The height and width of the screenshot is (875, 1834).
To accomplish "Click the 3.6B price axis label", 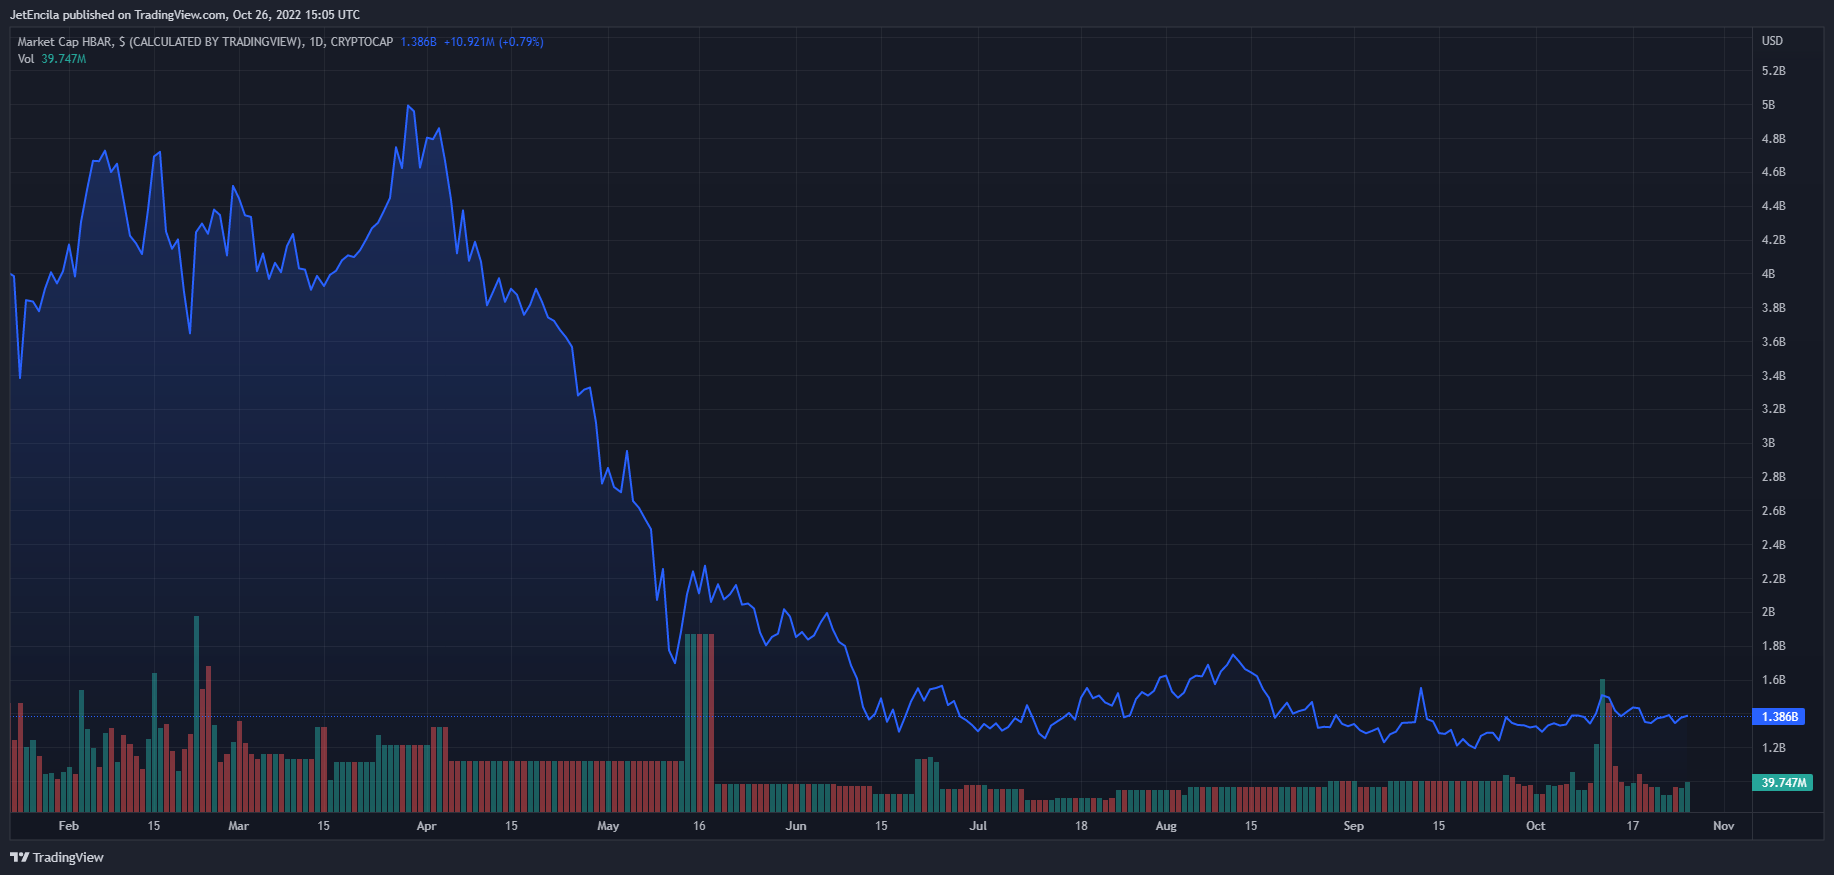I will click(1773, 342).
